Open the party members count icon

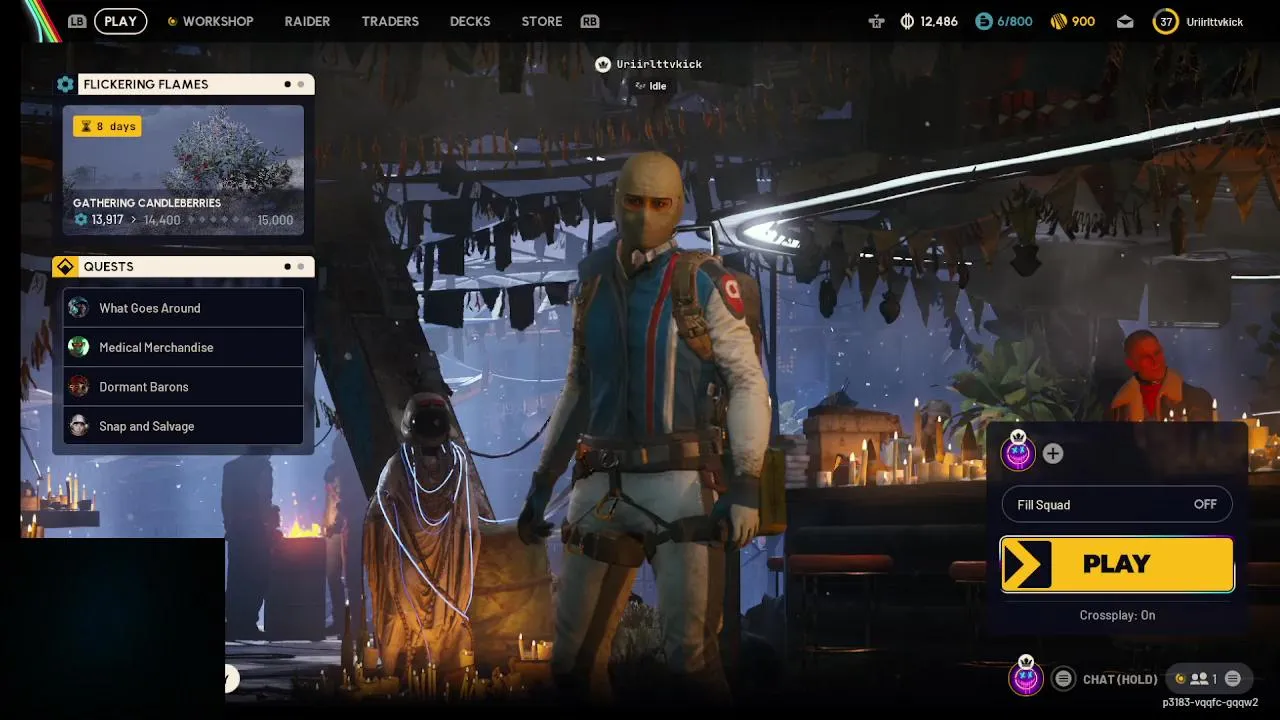tap(1199, 678)
